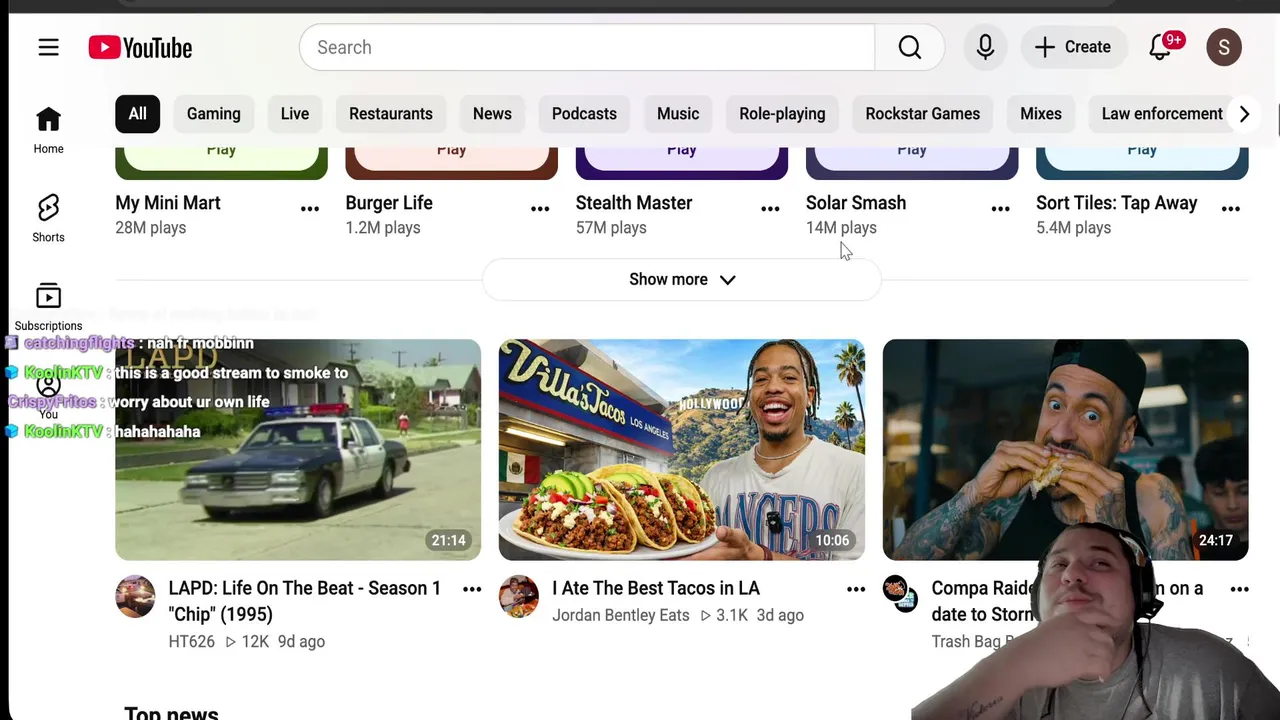
Task: Click the "14M plays" text
Action: pyautogui.click(x=841, y=228)
